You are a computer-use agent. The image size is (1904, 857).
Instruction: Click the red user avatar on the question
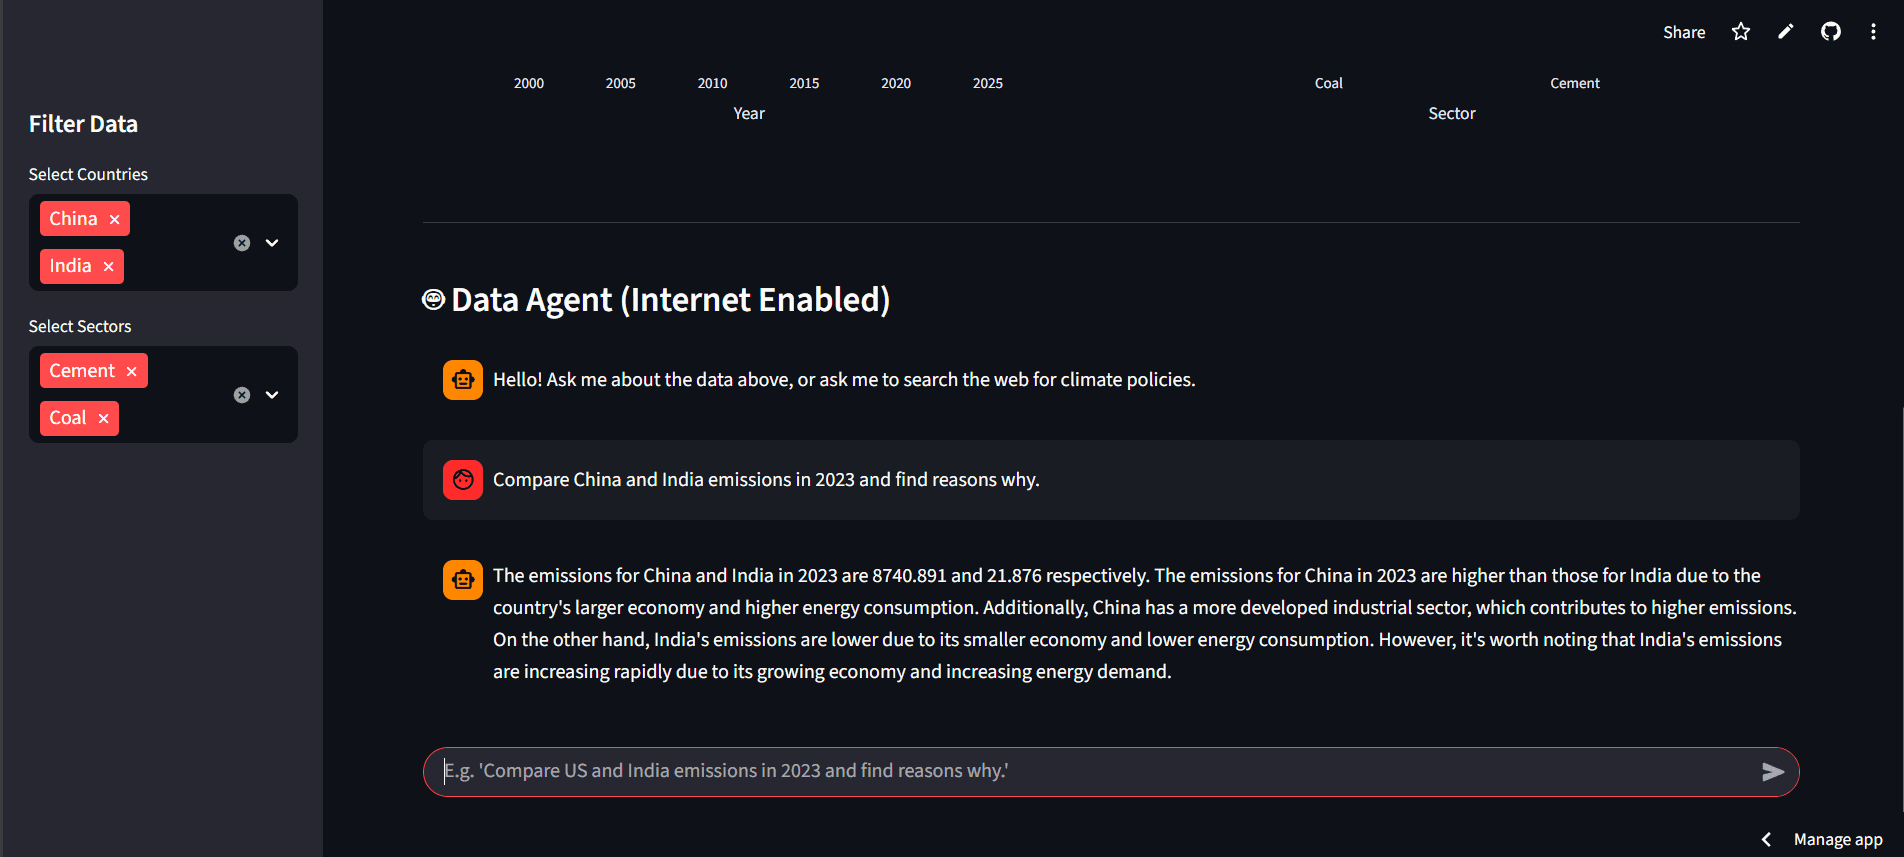coord(462,479)
